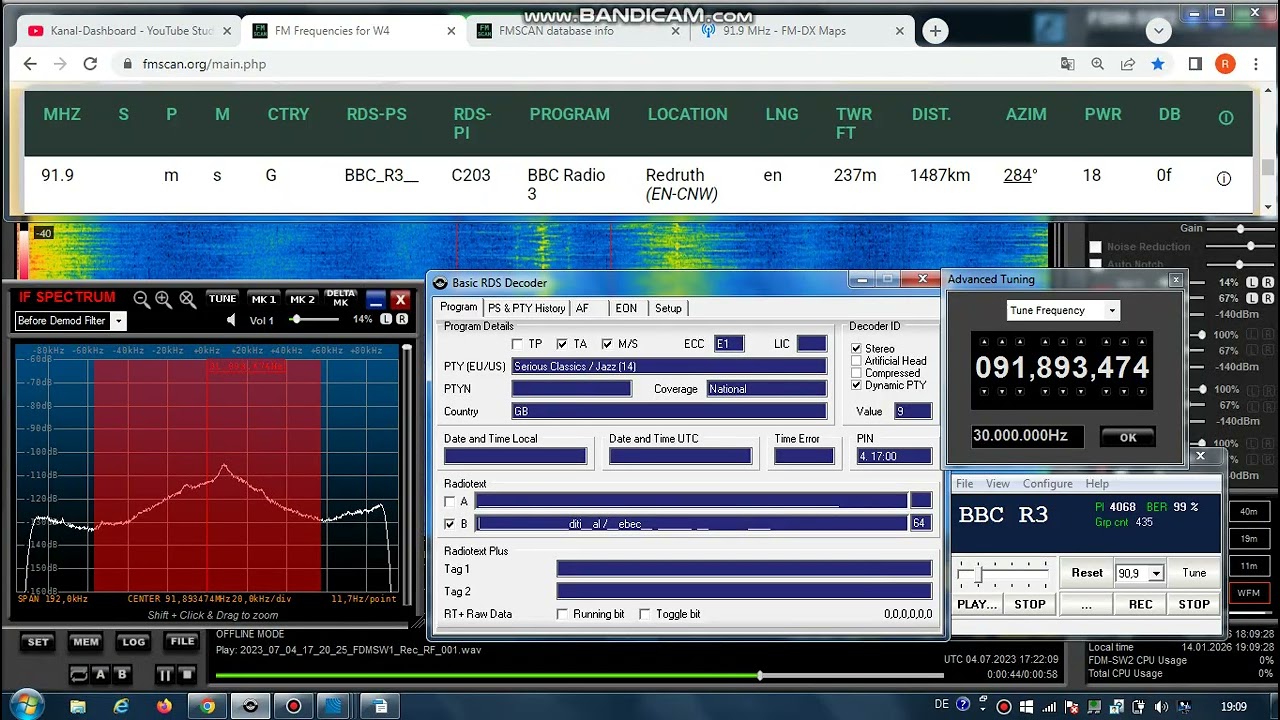Open the File menu in RDS window

point(964,484)
